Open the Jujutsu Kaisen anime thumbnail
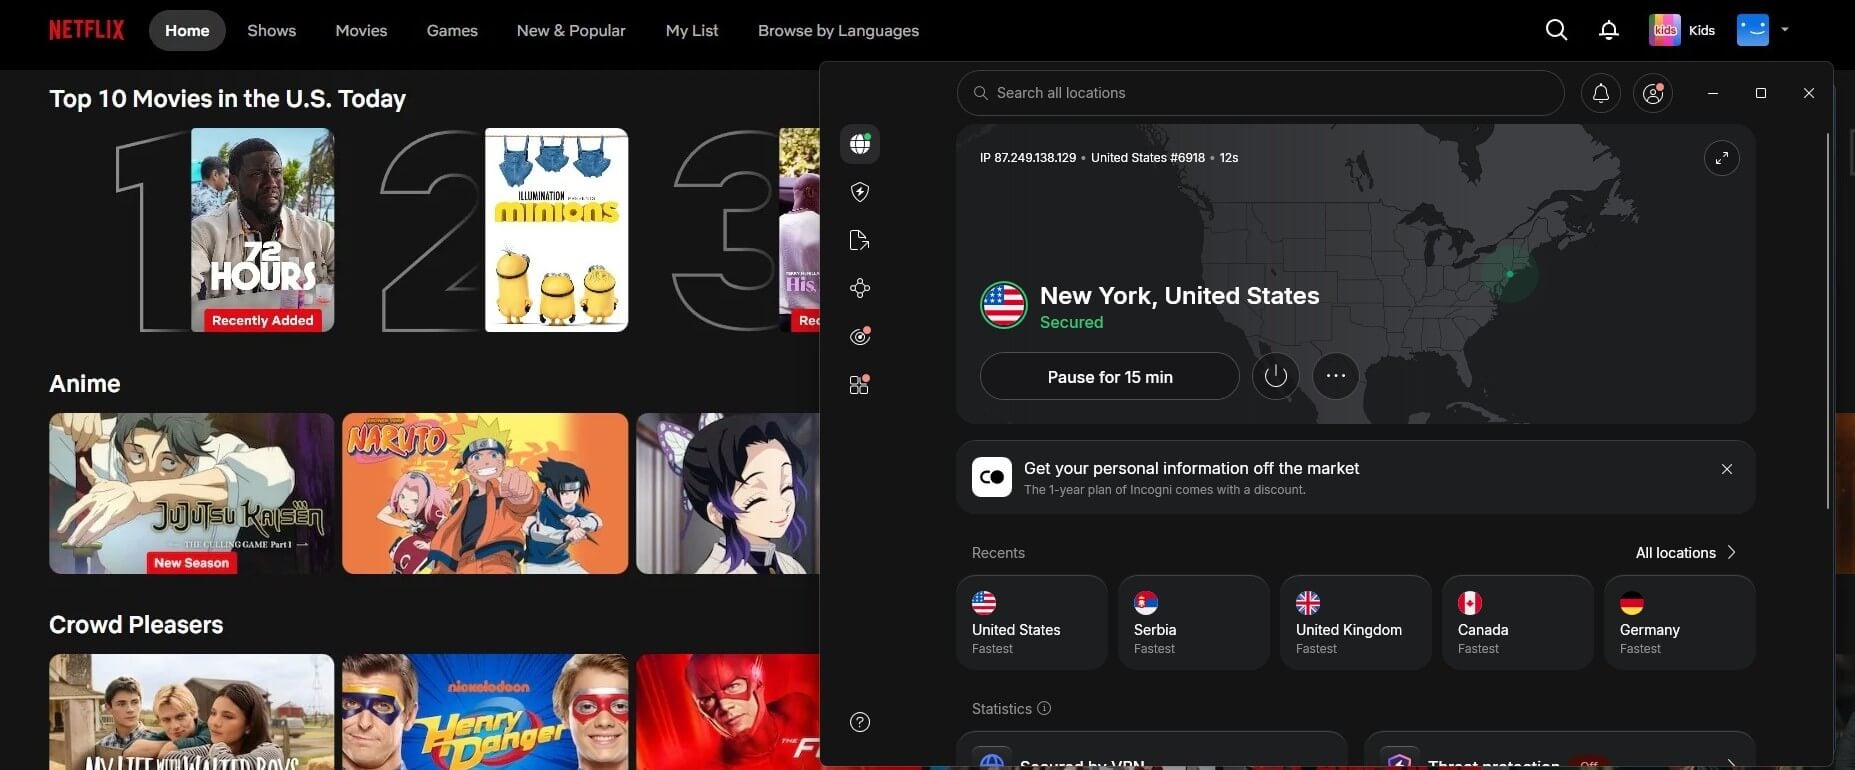The height and width of the screenshot is (770, 1855). point(192,494)
